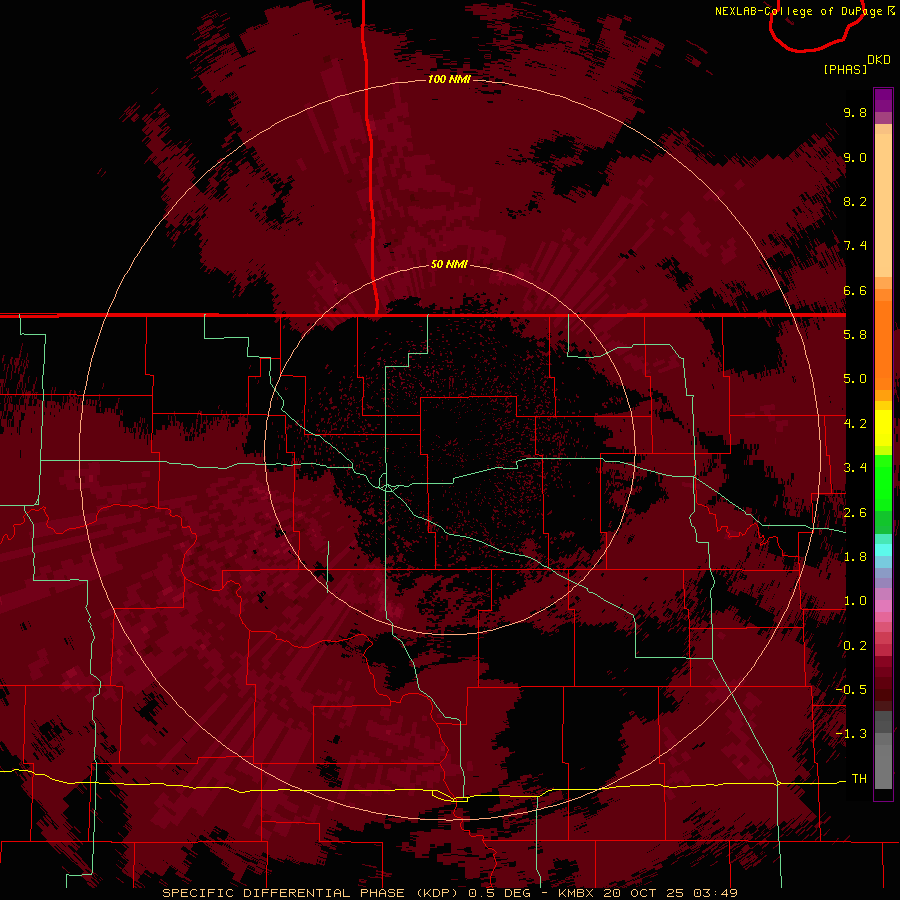Click the 5.0 value on color scale
The height and width of the screenshot is (900, 900).
click(x=855, y=379)
